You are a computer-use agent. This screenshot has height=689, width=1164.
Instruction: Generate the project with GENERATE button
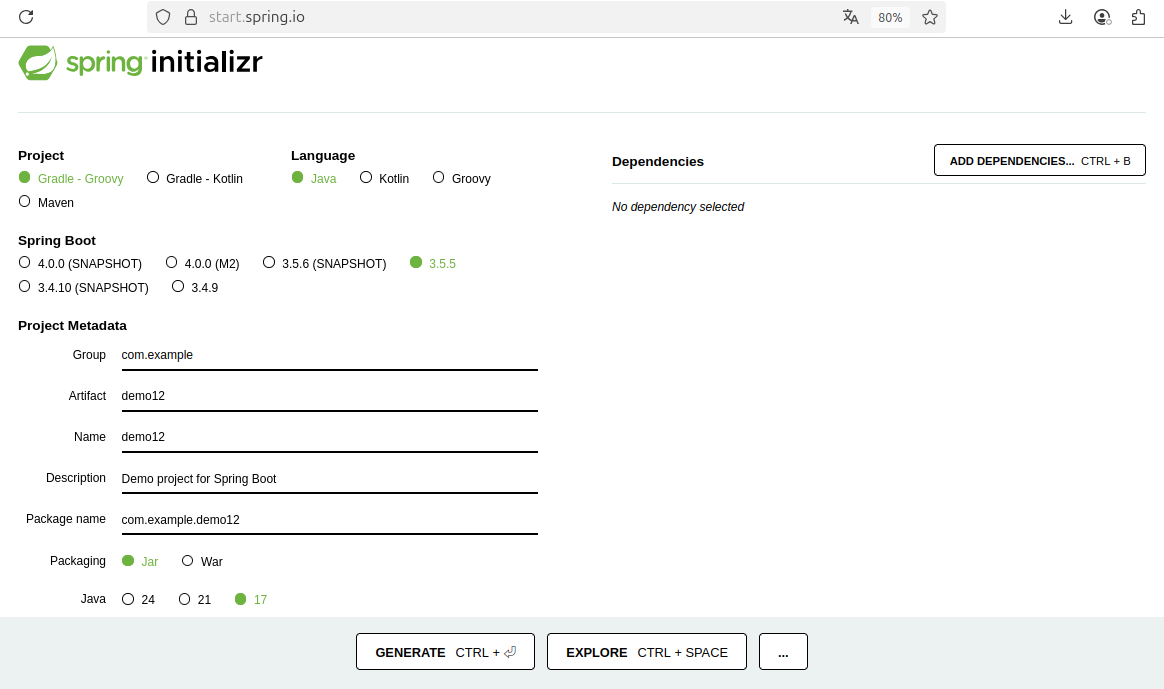pos(445,652)
